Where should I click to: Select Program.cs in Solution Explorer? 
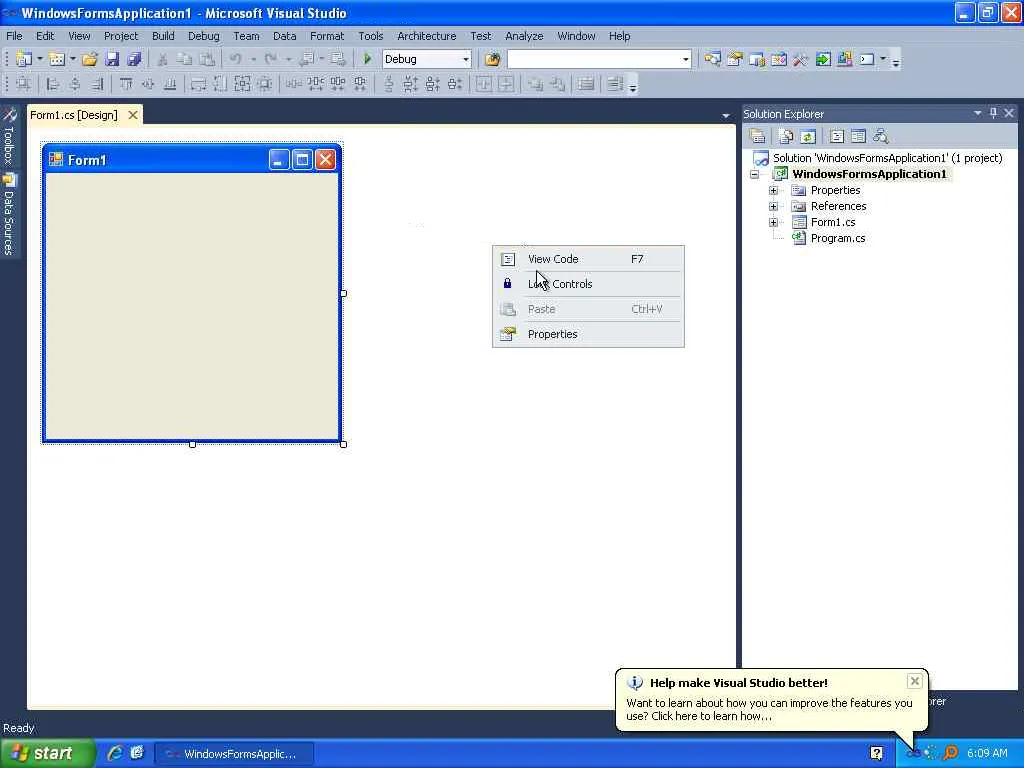838,238
